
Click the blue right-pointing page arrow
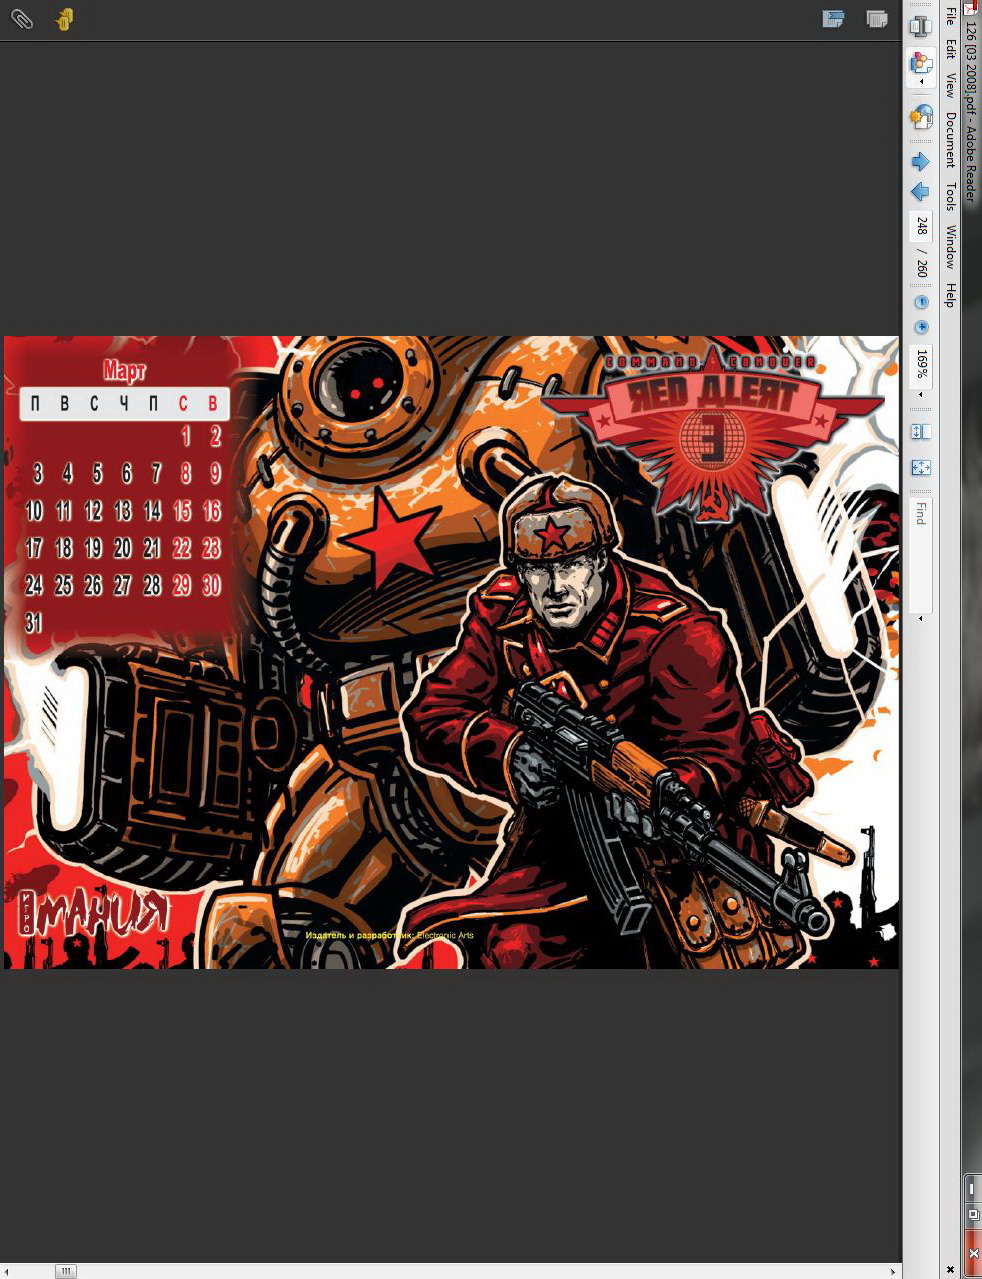point(920,161)
